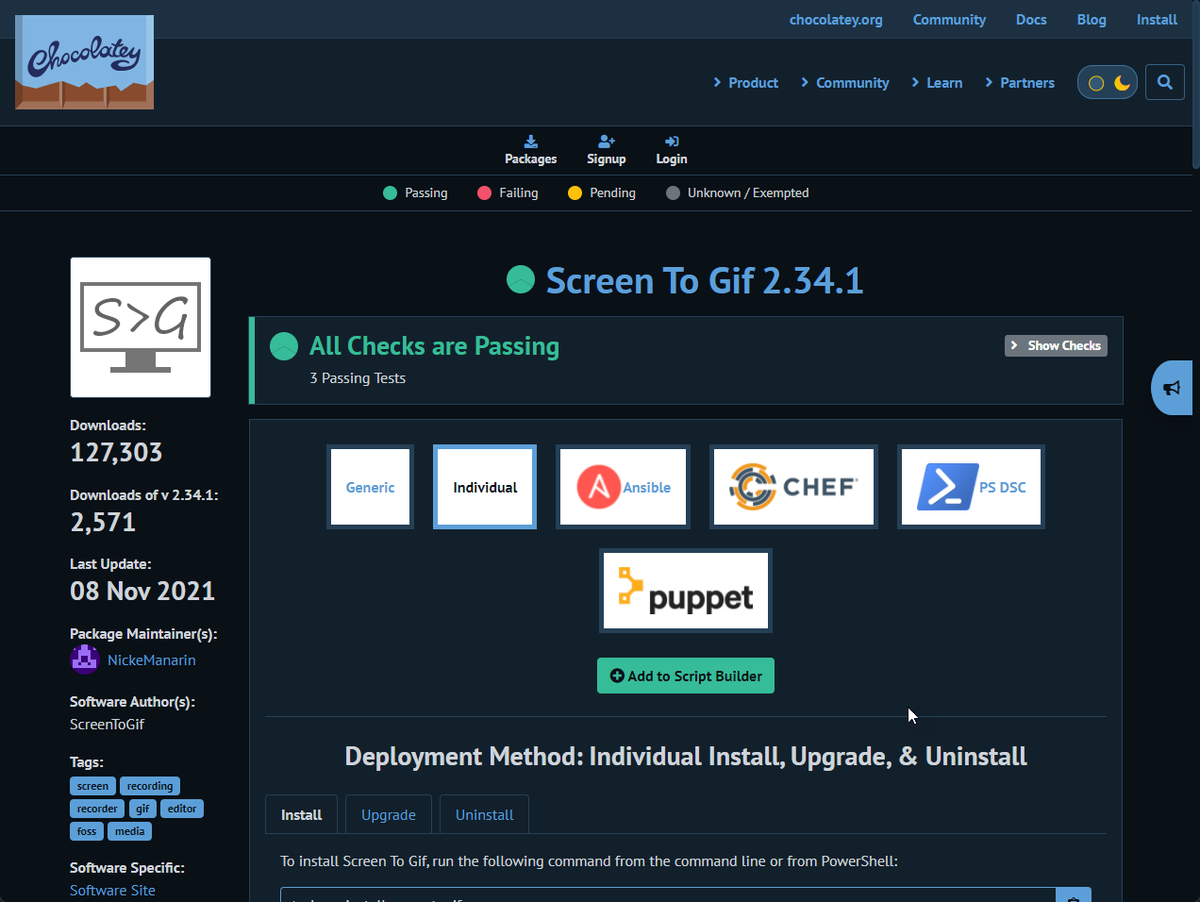This screenshot has height=902, width=1200.
Task: Select the PS DSC deployment method
Action: [971, 487]
